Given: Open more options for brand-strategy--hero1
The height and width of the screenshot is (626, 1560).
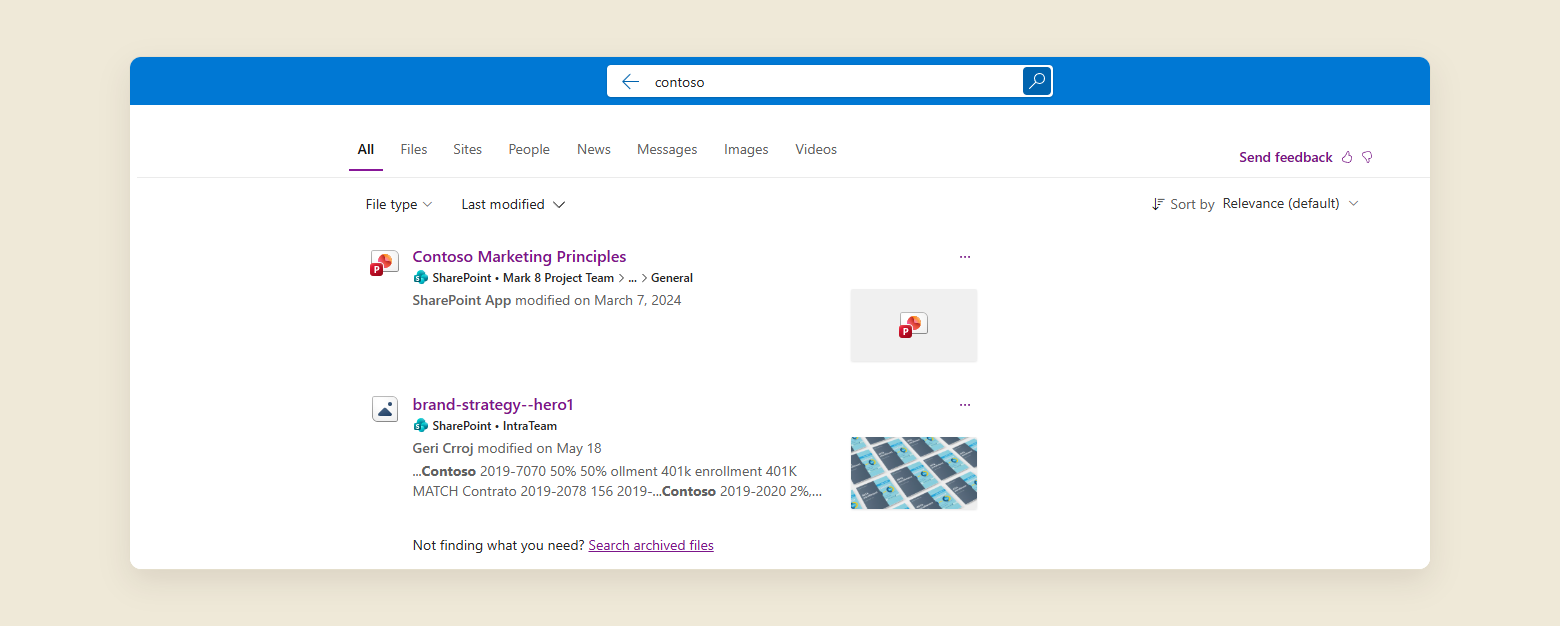Looking at the screenshot, I should [x=965, y=405].
